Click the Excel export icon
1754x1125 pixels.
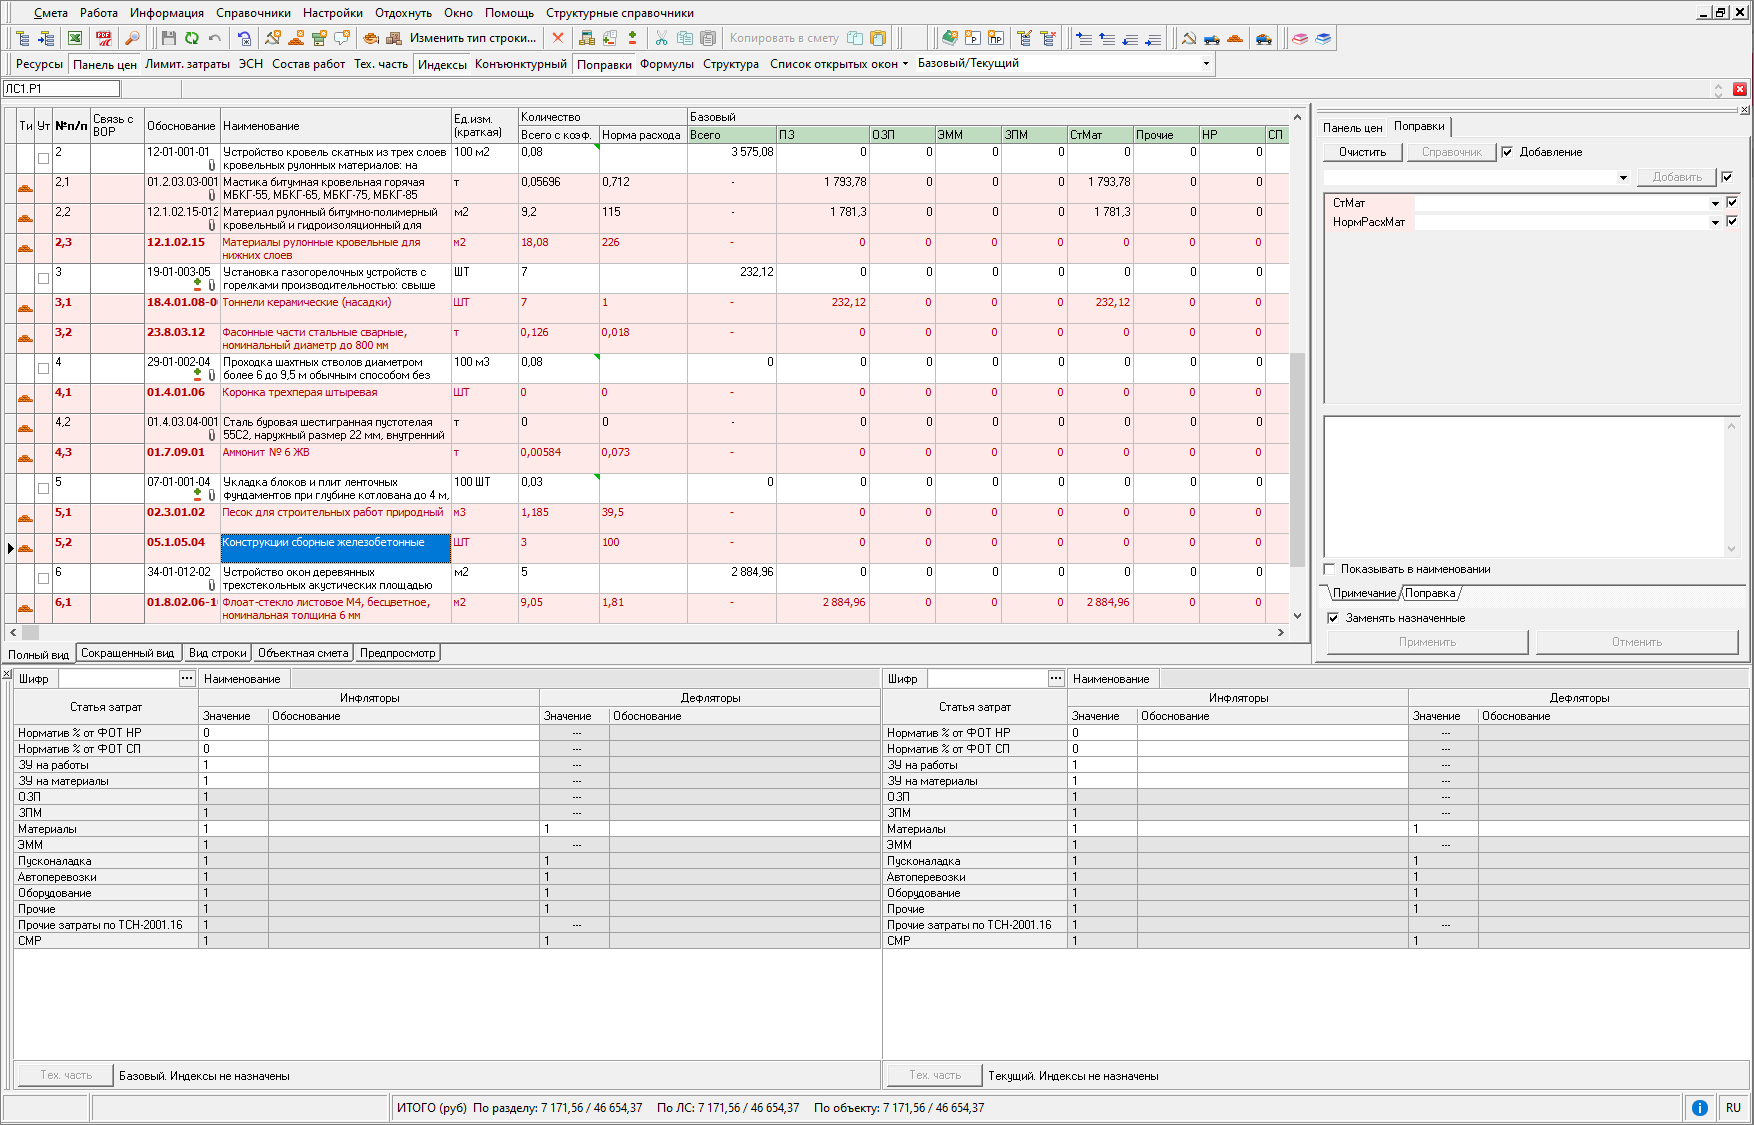(x=75, y=38)
